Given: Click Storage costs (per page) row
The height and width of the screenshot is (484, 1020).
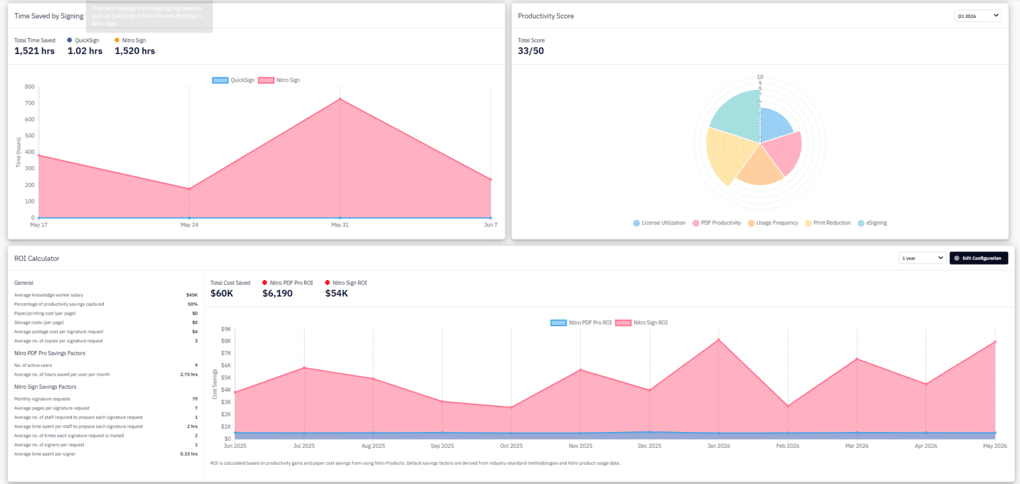Looking at the screenshot, I should tap(106, 322).
